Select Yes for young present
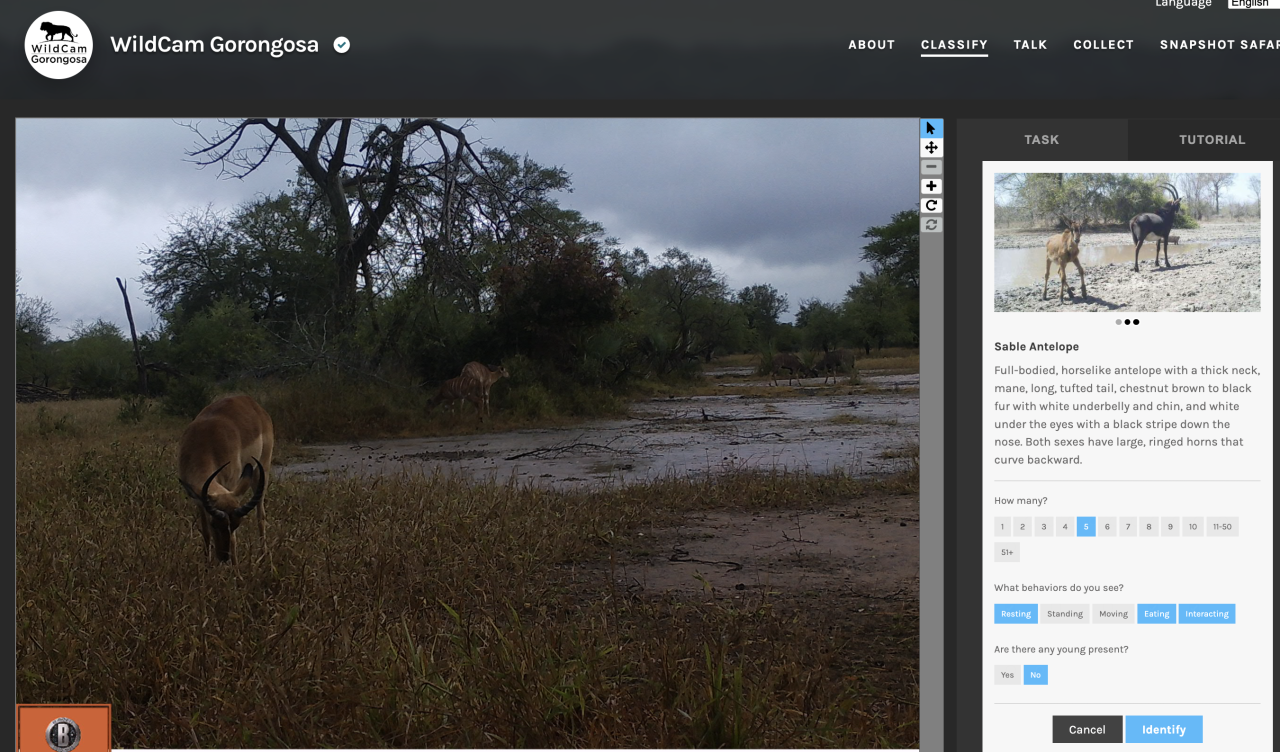Screen dimensions: 1280x752 pyautogui.click(x=1007, y=675)
